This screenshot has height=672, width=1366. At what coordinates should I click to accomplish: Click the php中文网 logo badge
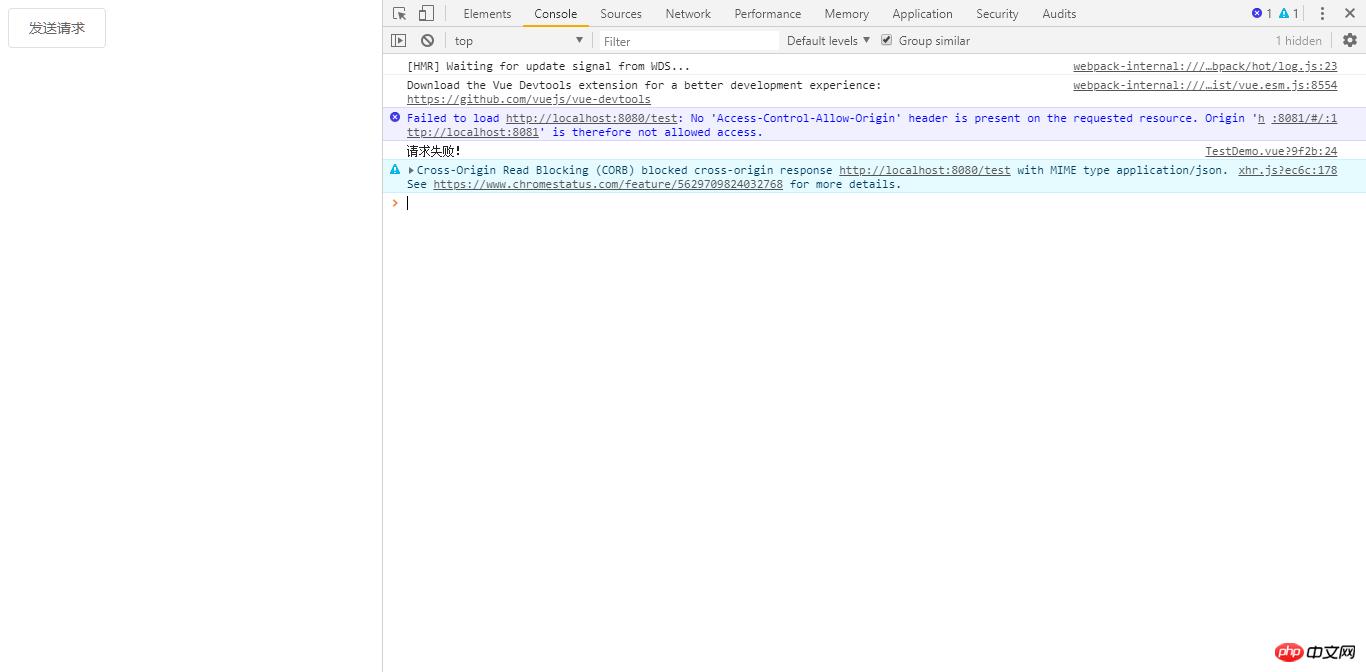pyautogui.click(x=1313, y=652)
